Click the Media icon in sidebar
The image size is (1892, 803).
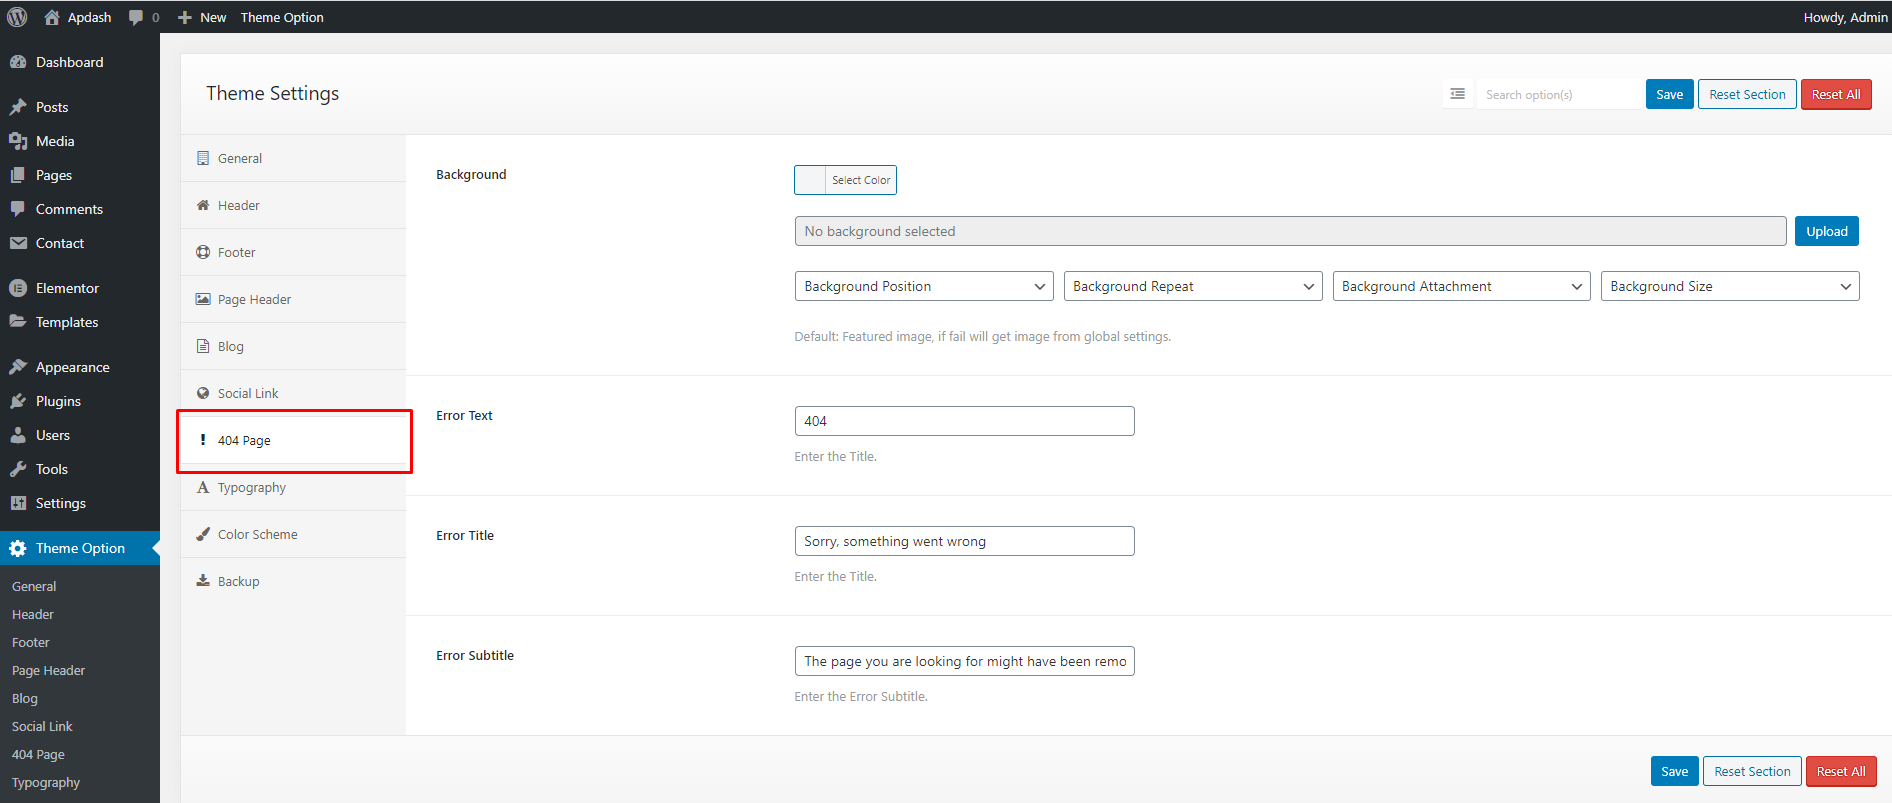click(18, 141)
